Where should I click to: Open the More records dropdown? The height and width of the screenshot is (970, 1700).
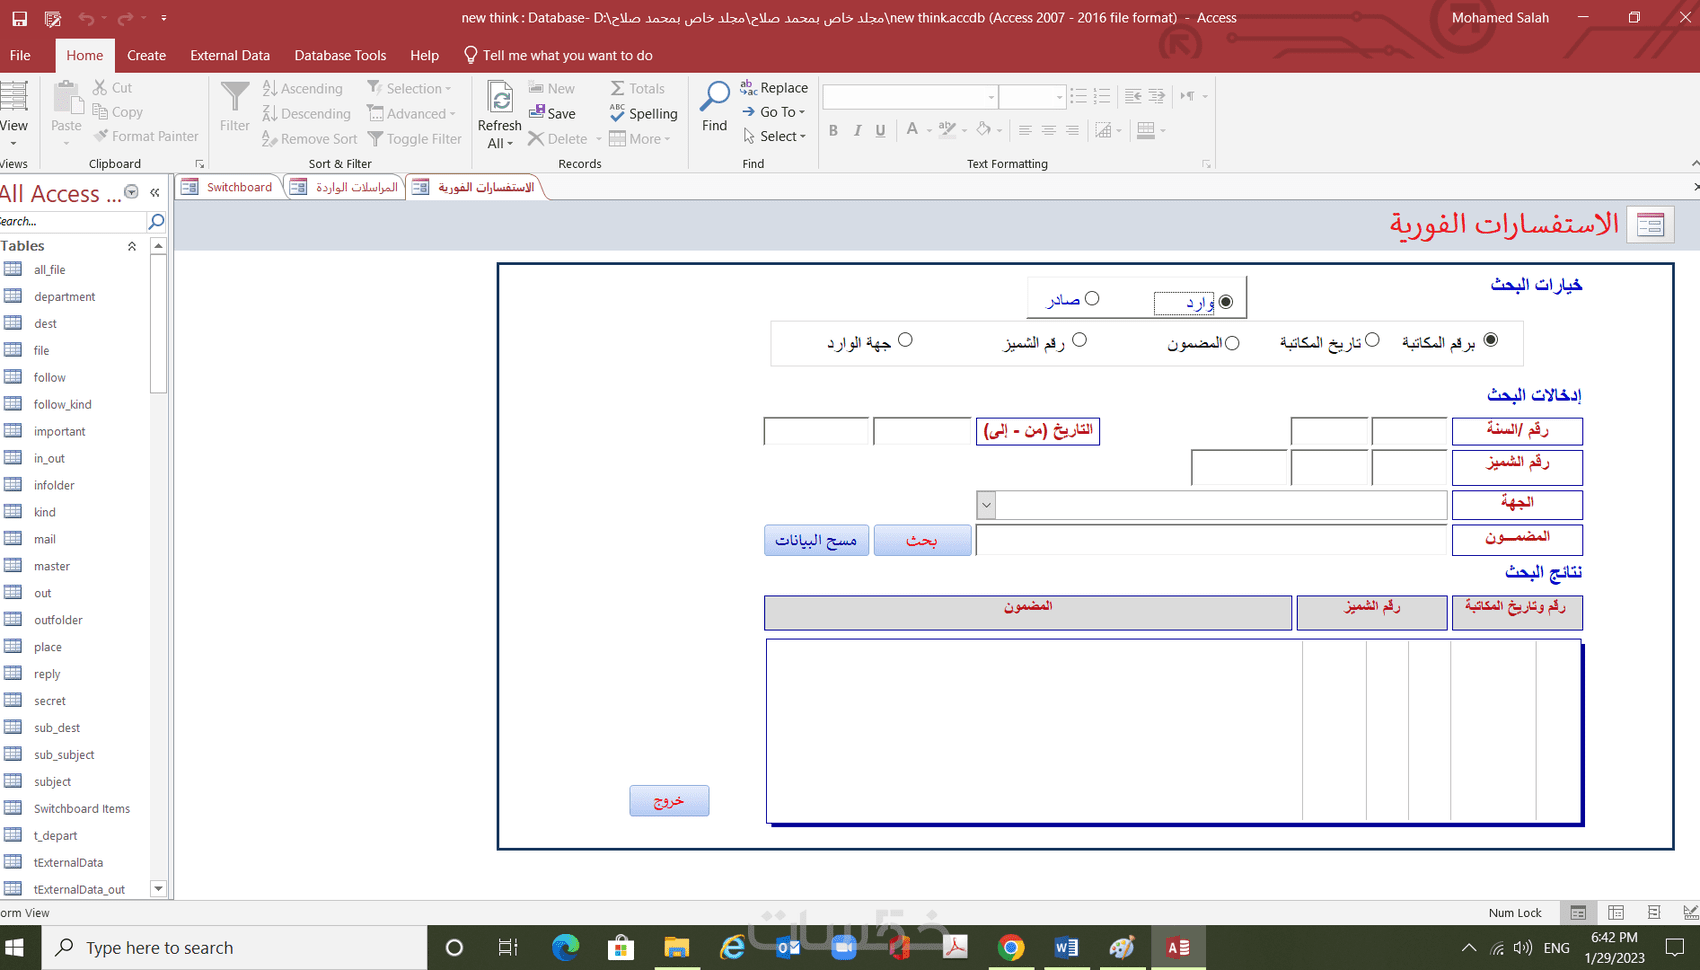click(x=640, y=139)
